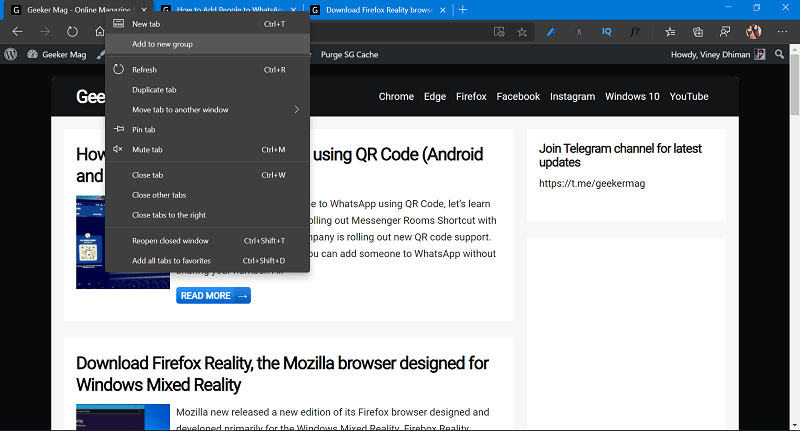Click the Firefox Reality article thumbnail
The width and height of the screenshot is (800, 431).
pyautogui.click(x=123, y=417)
